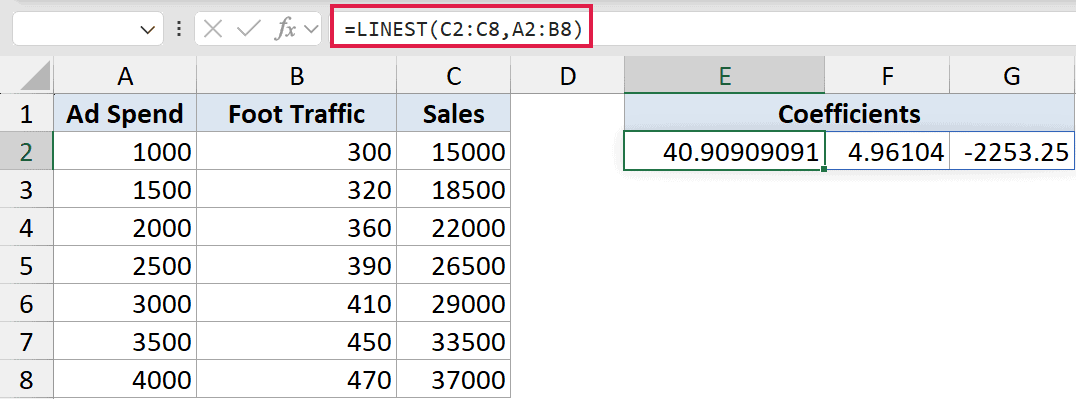Select row 1 header
The width and height of the screenshot is (1076, 399).
[26, 113]
